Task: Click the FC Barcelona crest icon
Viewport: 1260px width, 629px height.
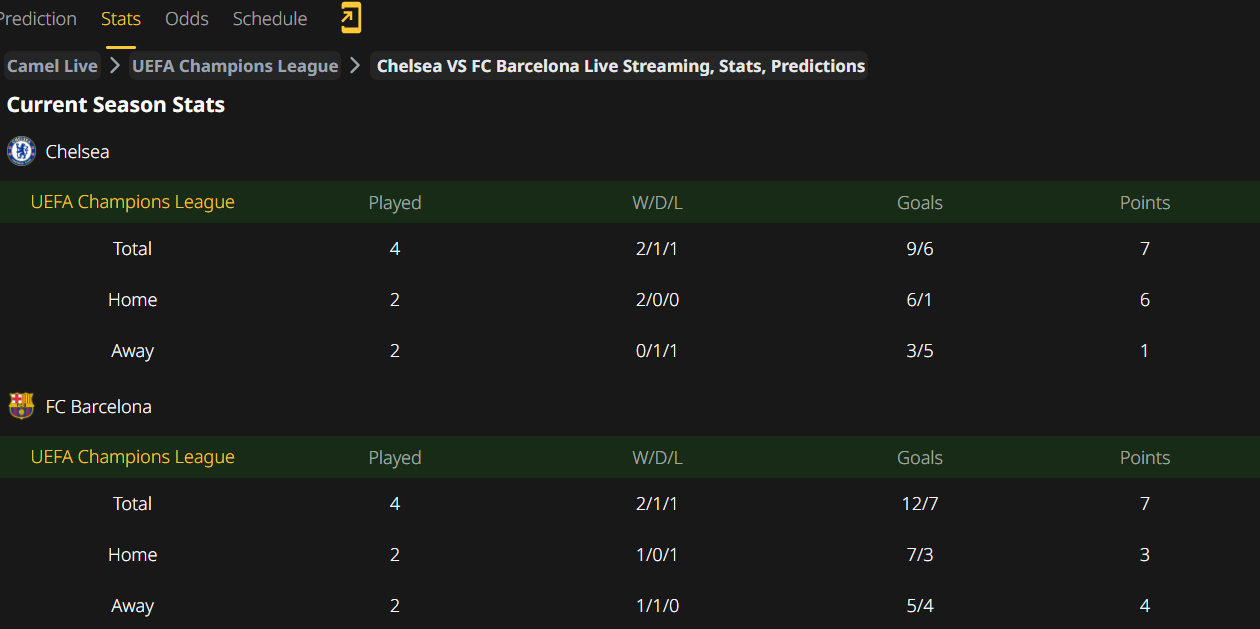Action: [x=21, y=407]
